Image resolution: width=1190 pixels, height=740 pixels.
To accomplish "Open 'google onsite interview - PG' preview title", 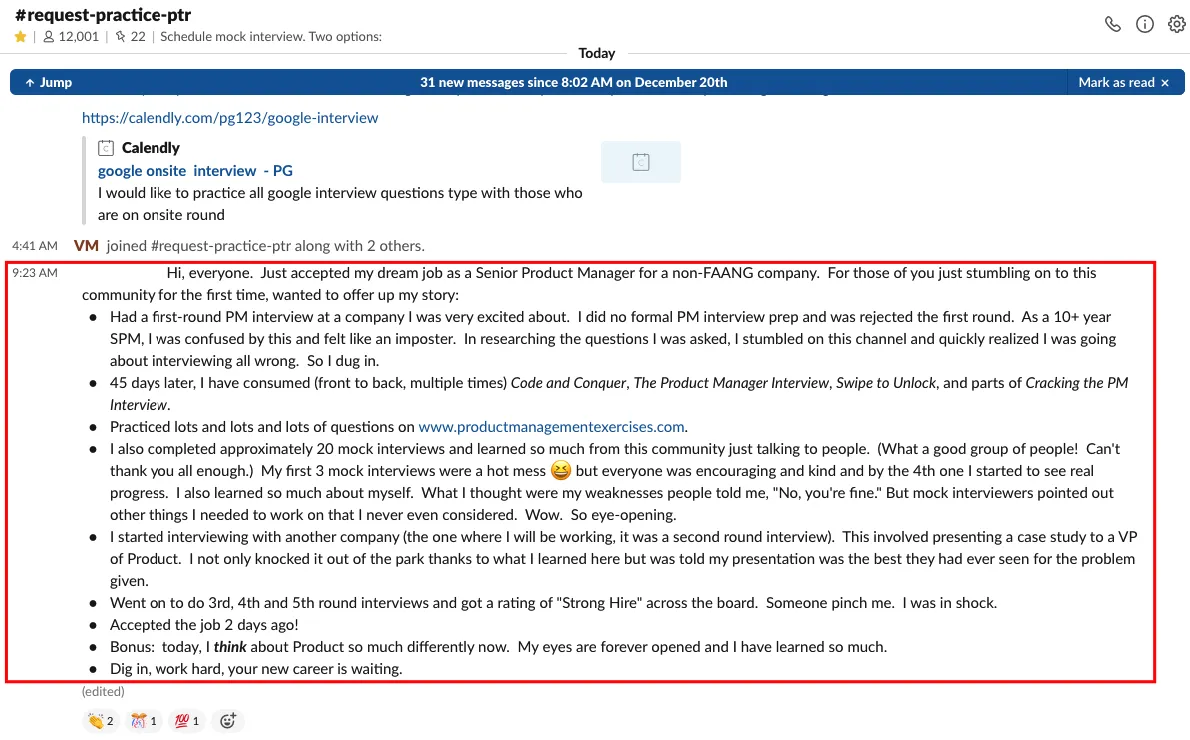I will (195, 171).
